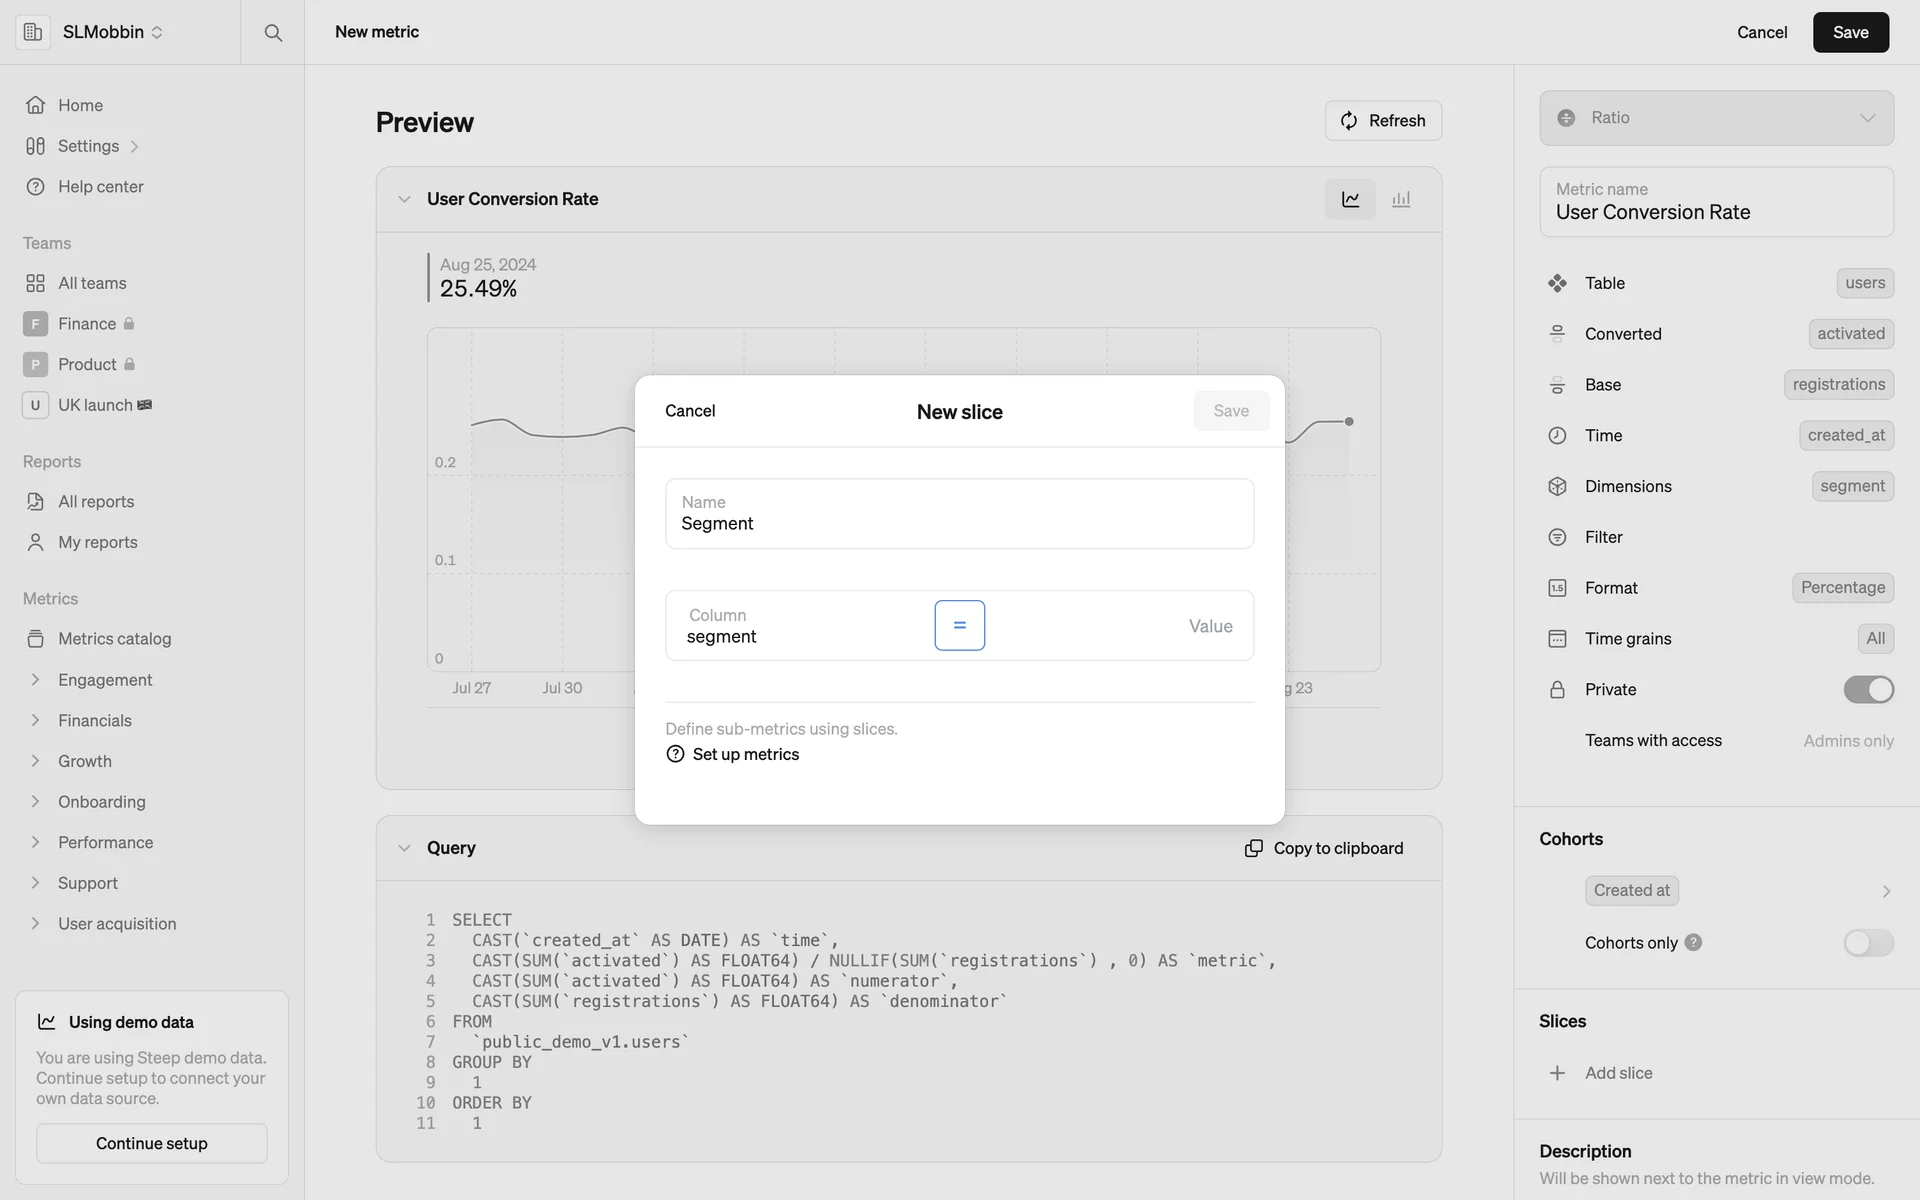
Task: Switch to bar chart view icon
Action: (1401, 199)
